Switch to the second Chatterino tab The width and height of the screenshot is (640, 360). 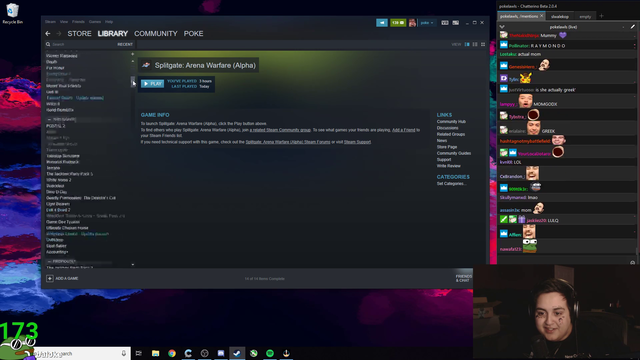(560, 17)
